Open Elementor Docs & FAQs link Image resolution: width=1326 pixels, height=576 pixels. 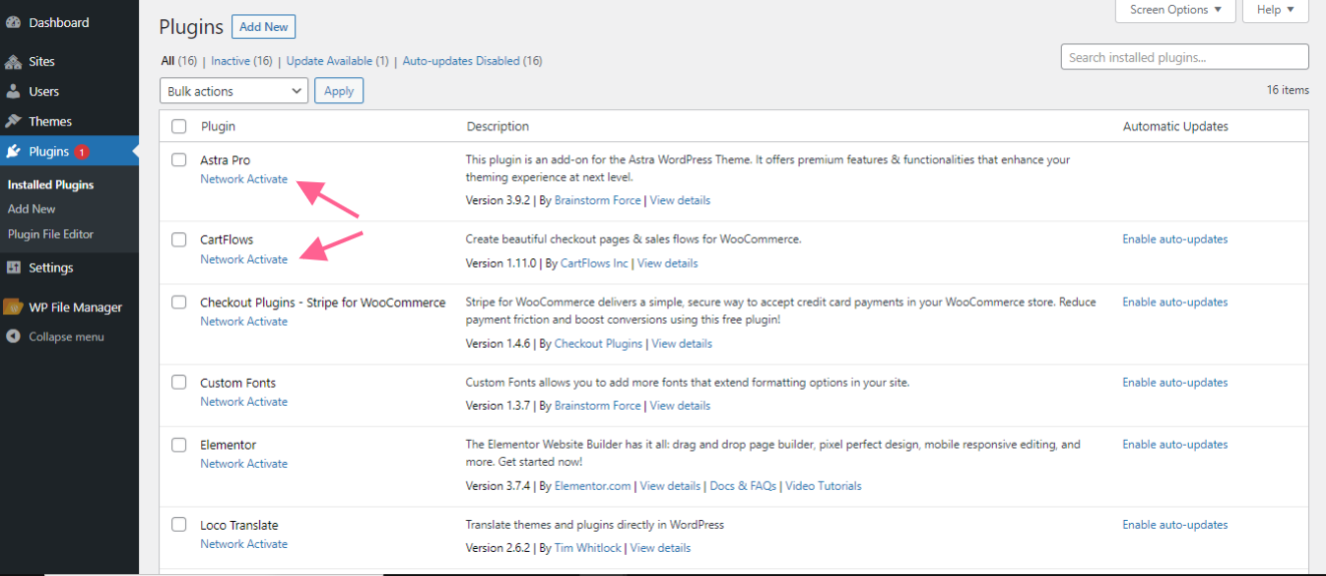743,486
